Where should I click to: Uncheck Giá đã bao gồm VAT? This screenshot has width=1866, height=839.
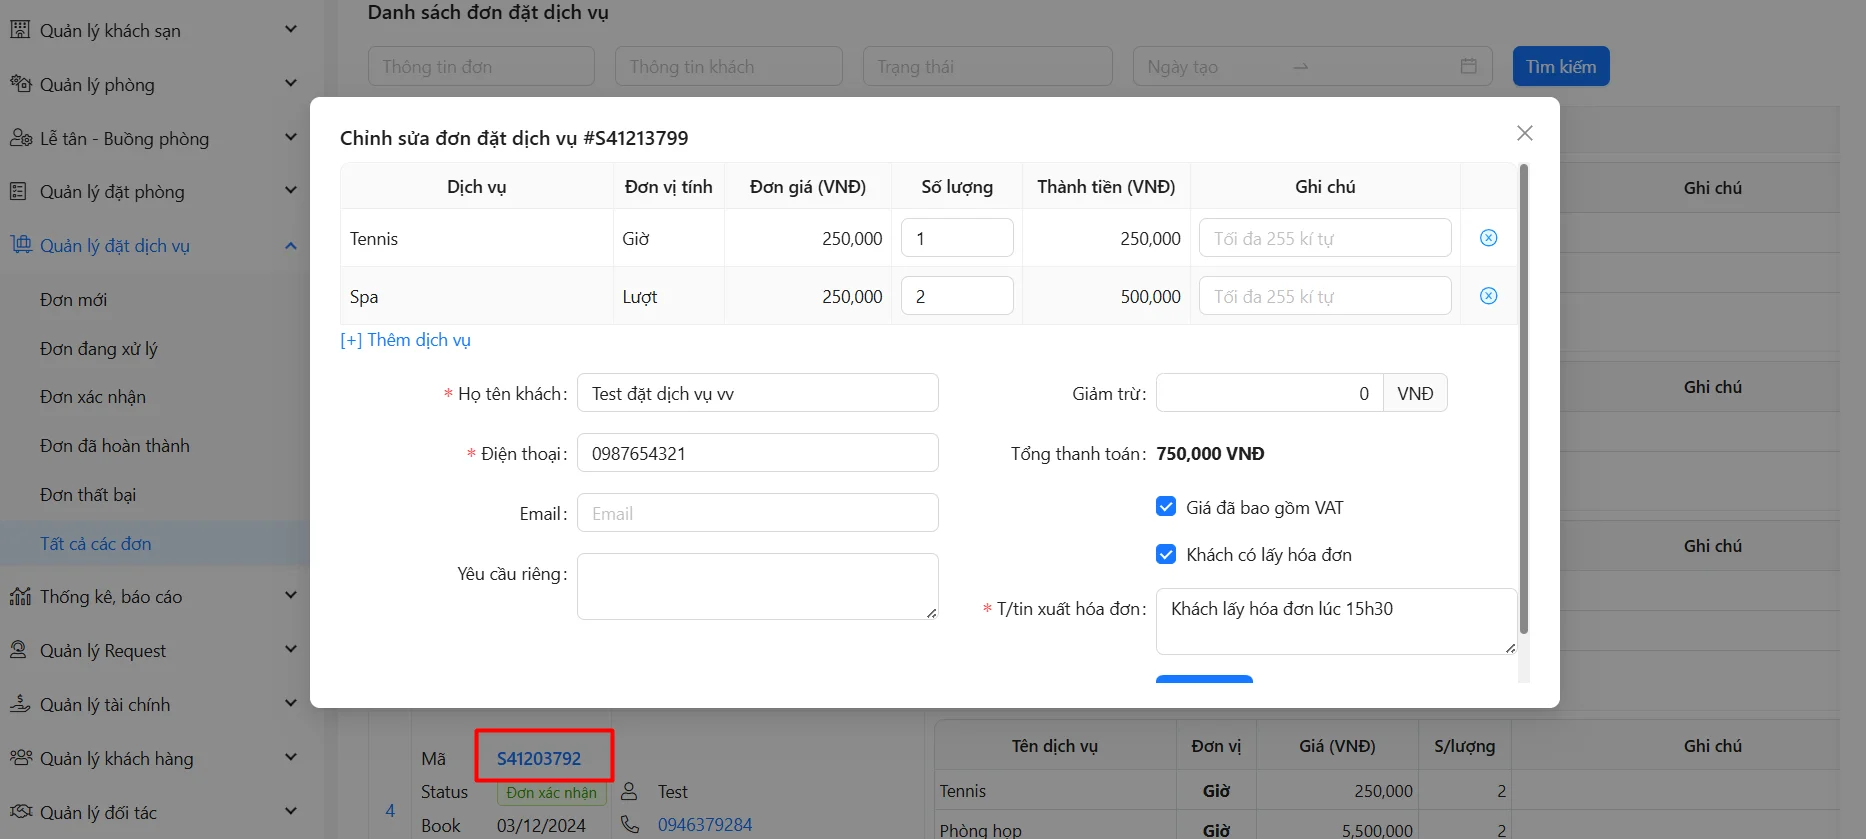pos(1166,507)
